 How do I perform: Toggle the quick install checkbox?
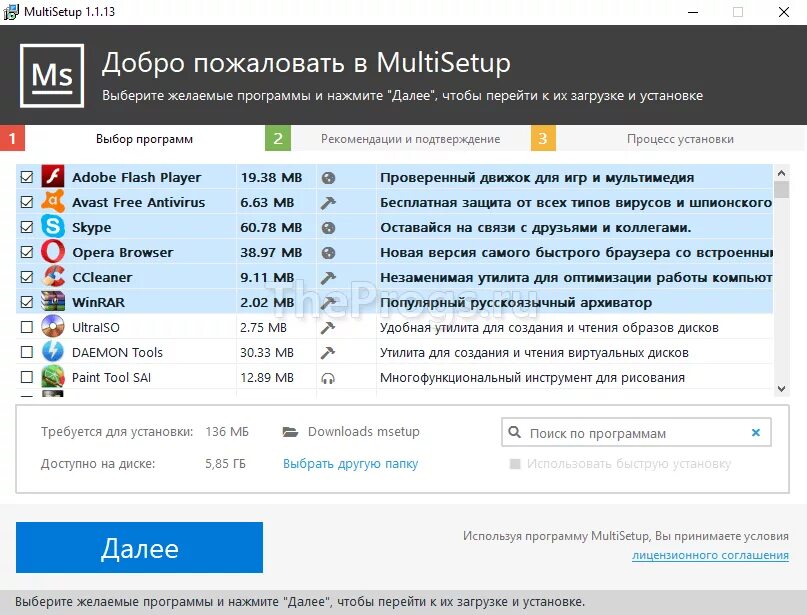515,464
